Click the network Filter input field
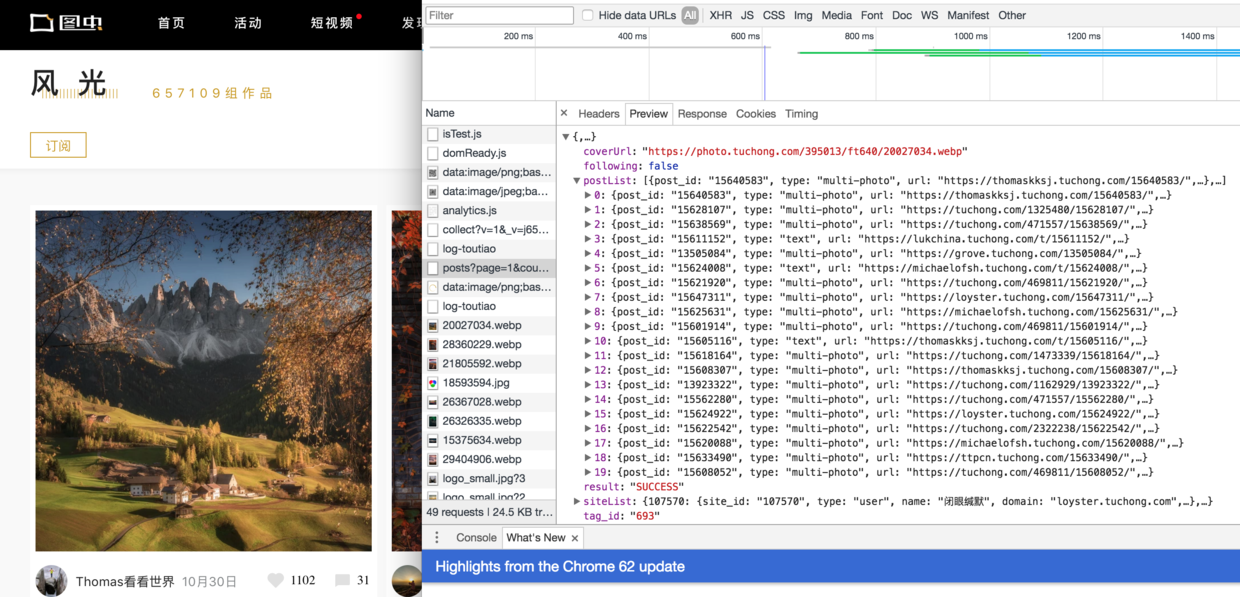The image size is (1240, 597). (499, 15)
